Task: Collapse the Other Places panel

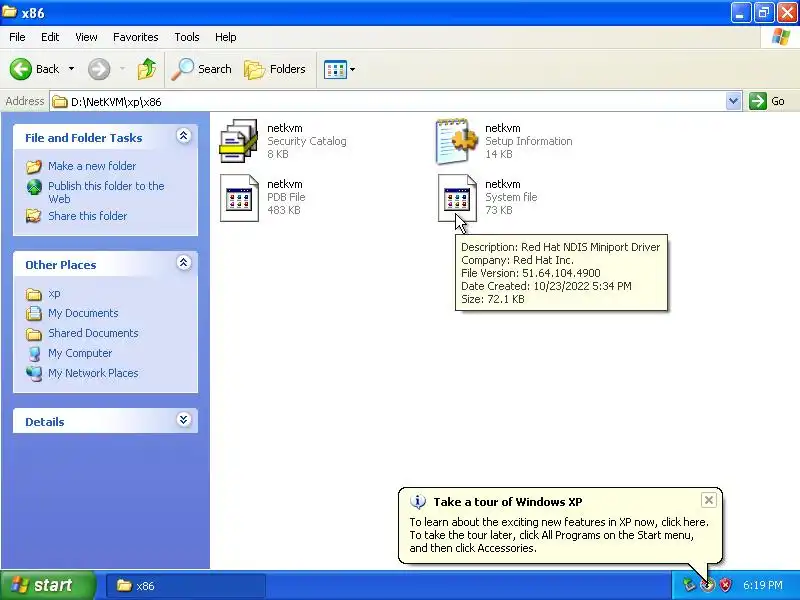Action: 184,262
